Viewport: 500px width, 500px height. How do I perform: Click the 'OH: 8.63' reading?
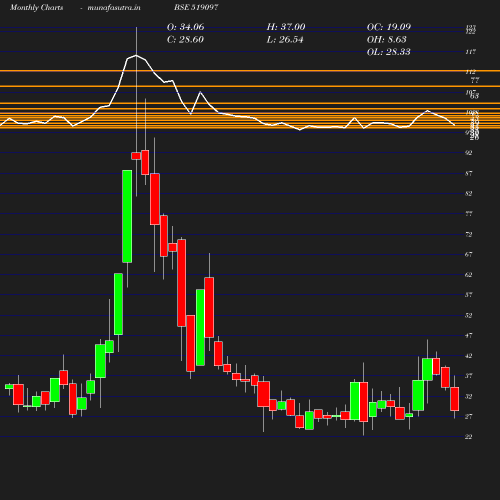coord(387,40)
